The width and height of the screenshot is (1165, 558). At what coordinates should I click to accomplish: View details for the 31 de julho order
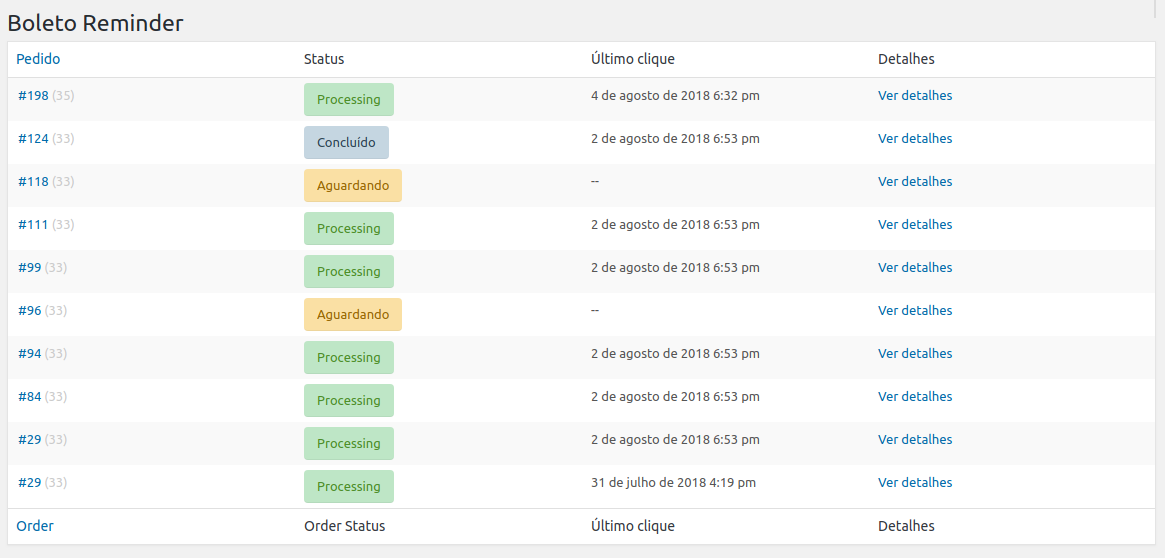915,483
